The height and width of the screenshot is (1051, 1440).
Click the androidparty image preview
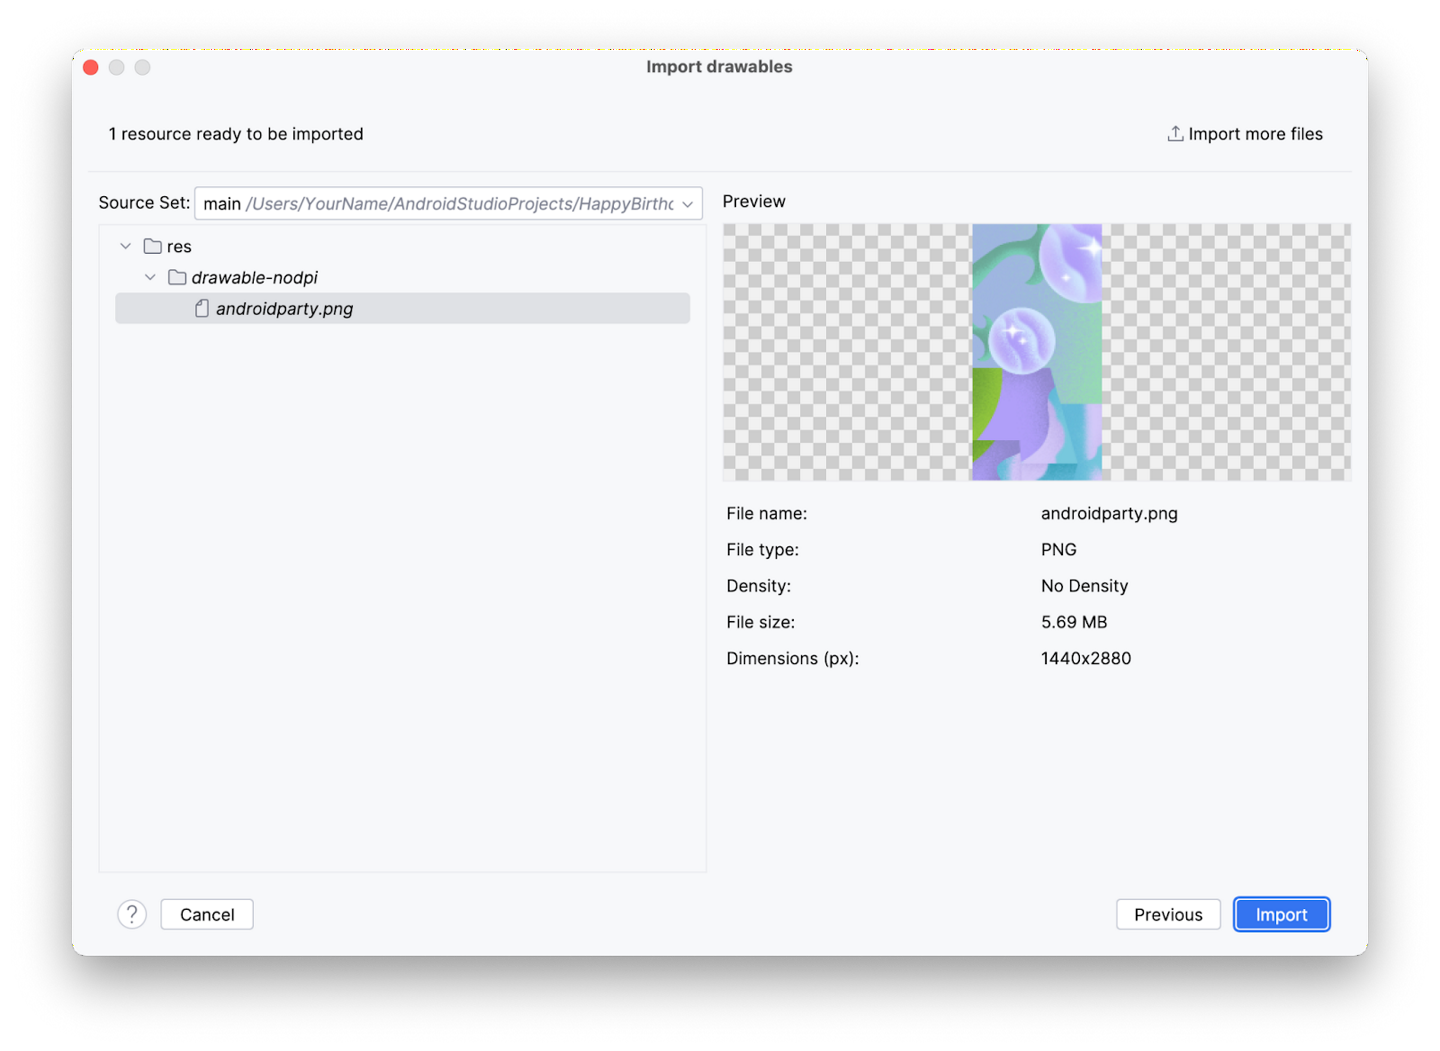[x=1037, y=352]
